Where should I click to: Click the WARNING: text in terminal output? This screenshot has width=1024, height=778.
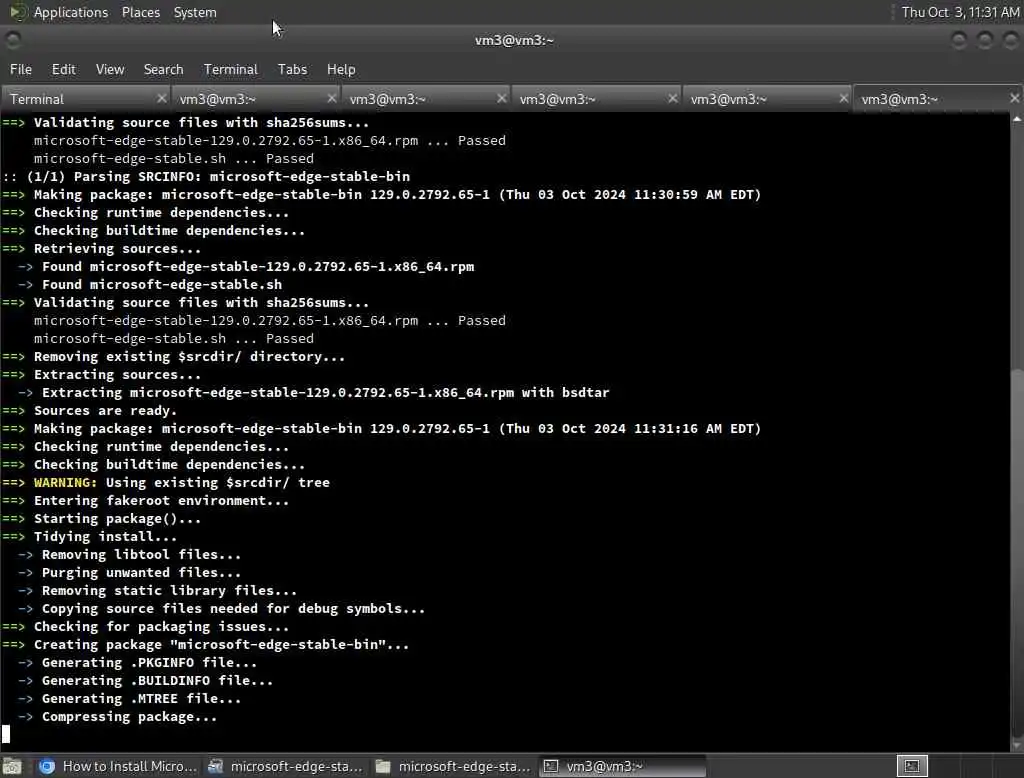[x=65, y=483]
